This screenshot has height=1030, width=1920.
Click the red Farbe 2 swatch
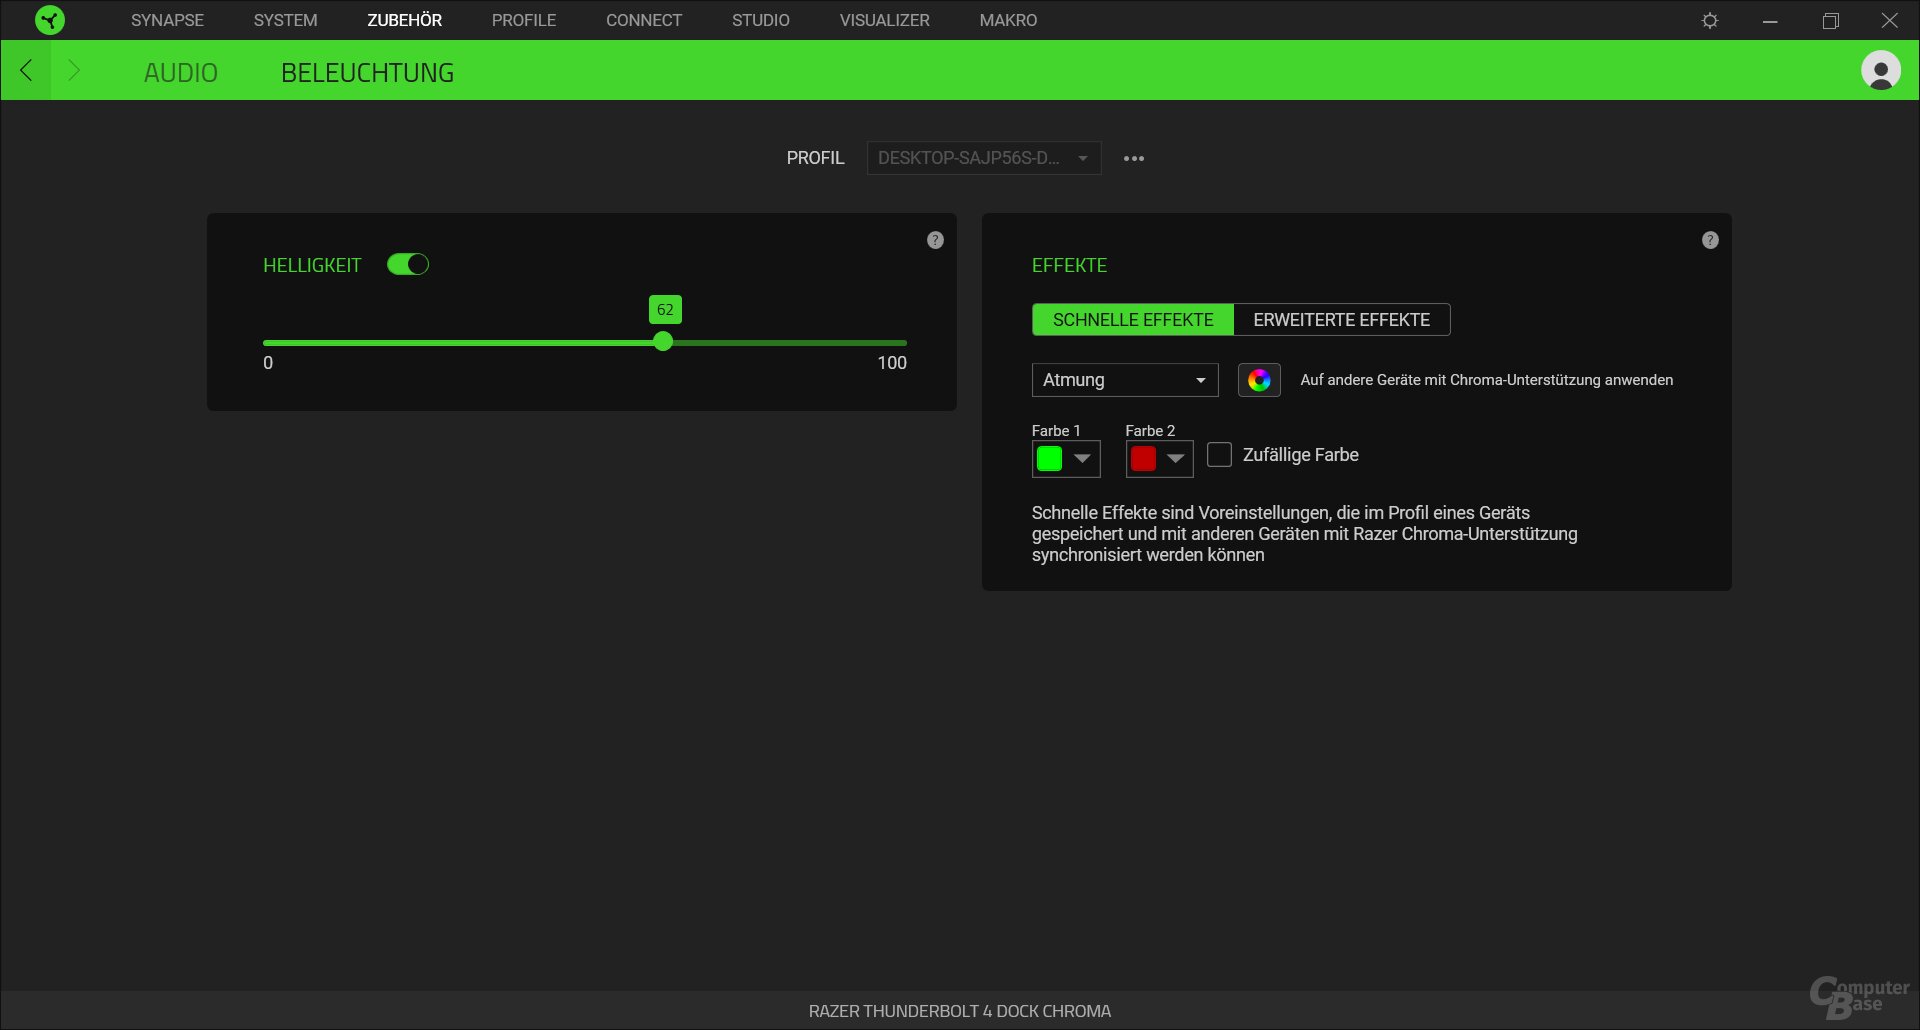[1143, 459]
